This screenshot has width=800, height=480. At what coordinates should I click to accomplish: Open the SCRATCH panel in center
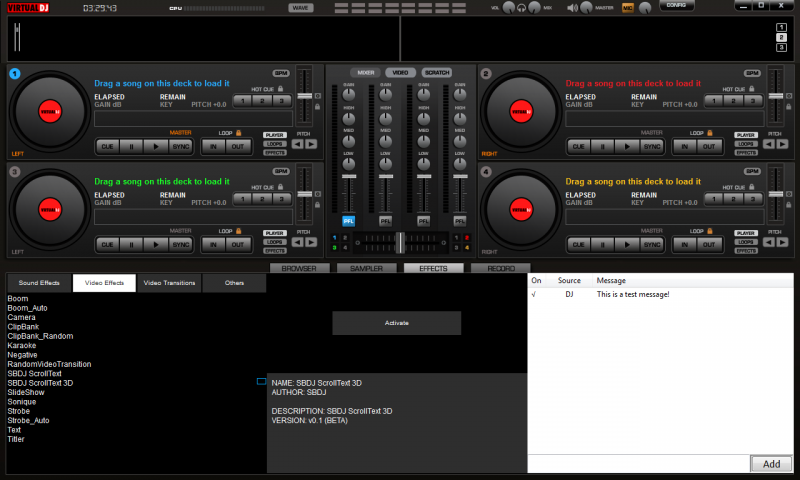437,72
